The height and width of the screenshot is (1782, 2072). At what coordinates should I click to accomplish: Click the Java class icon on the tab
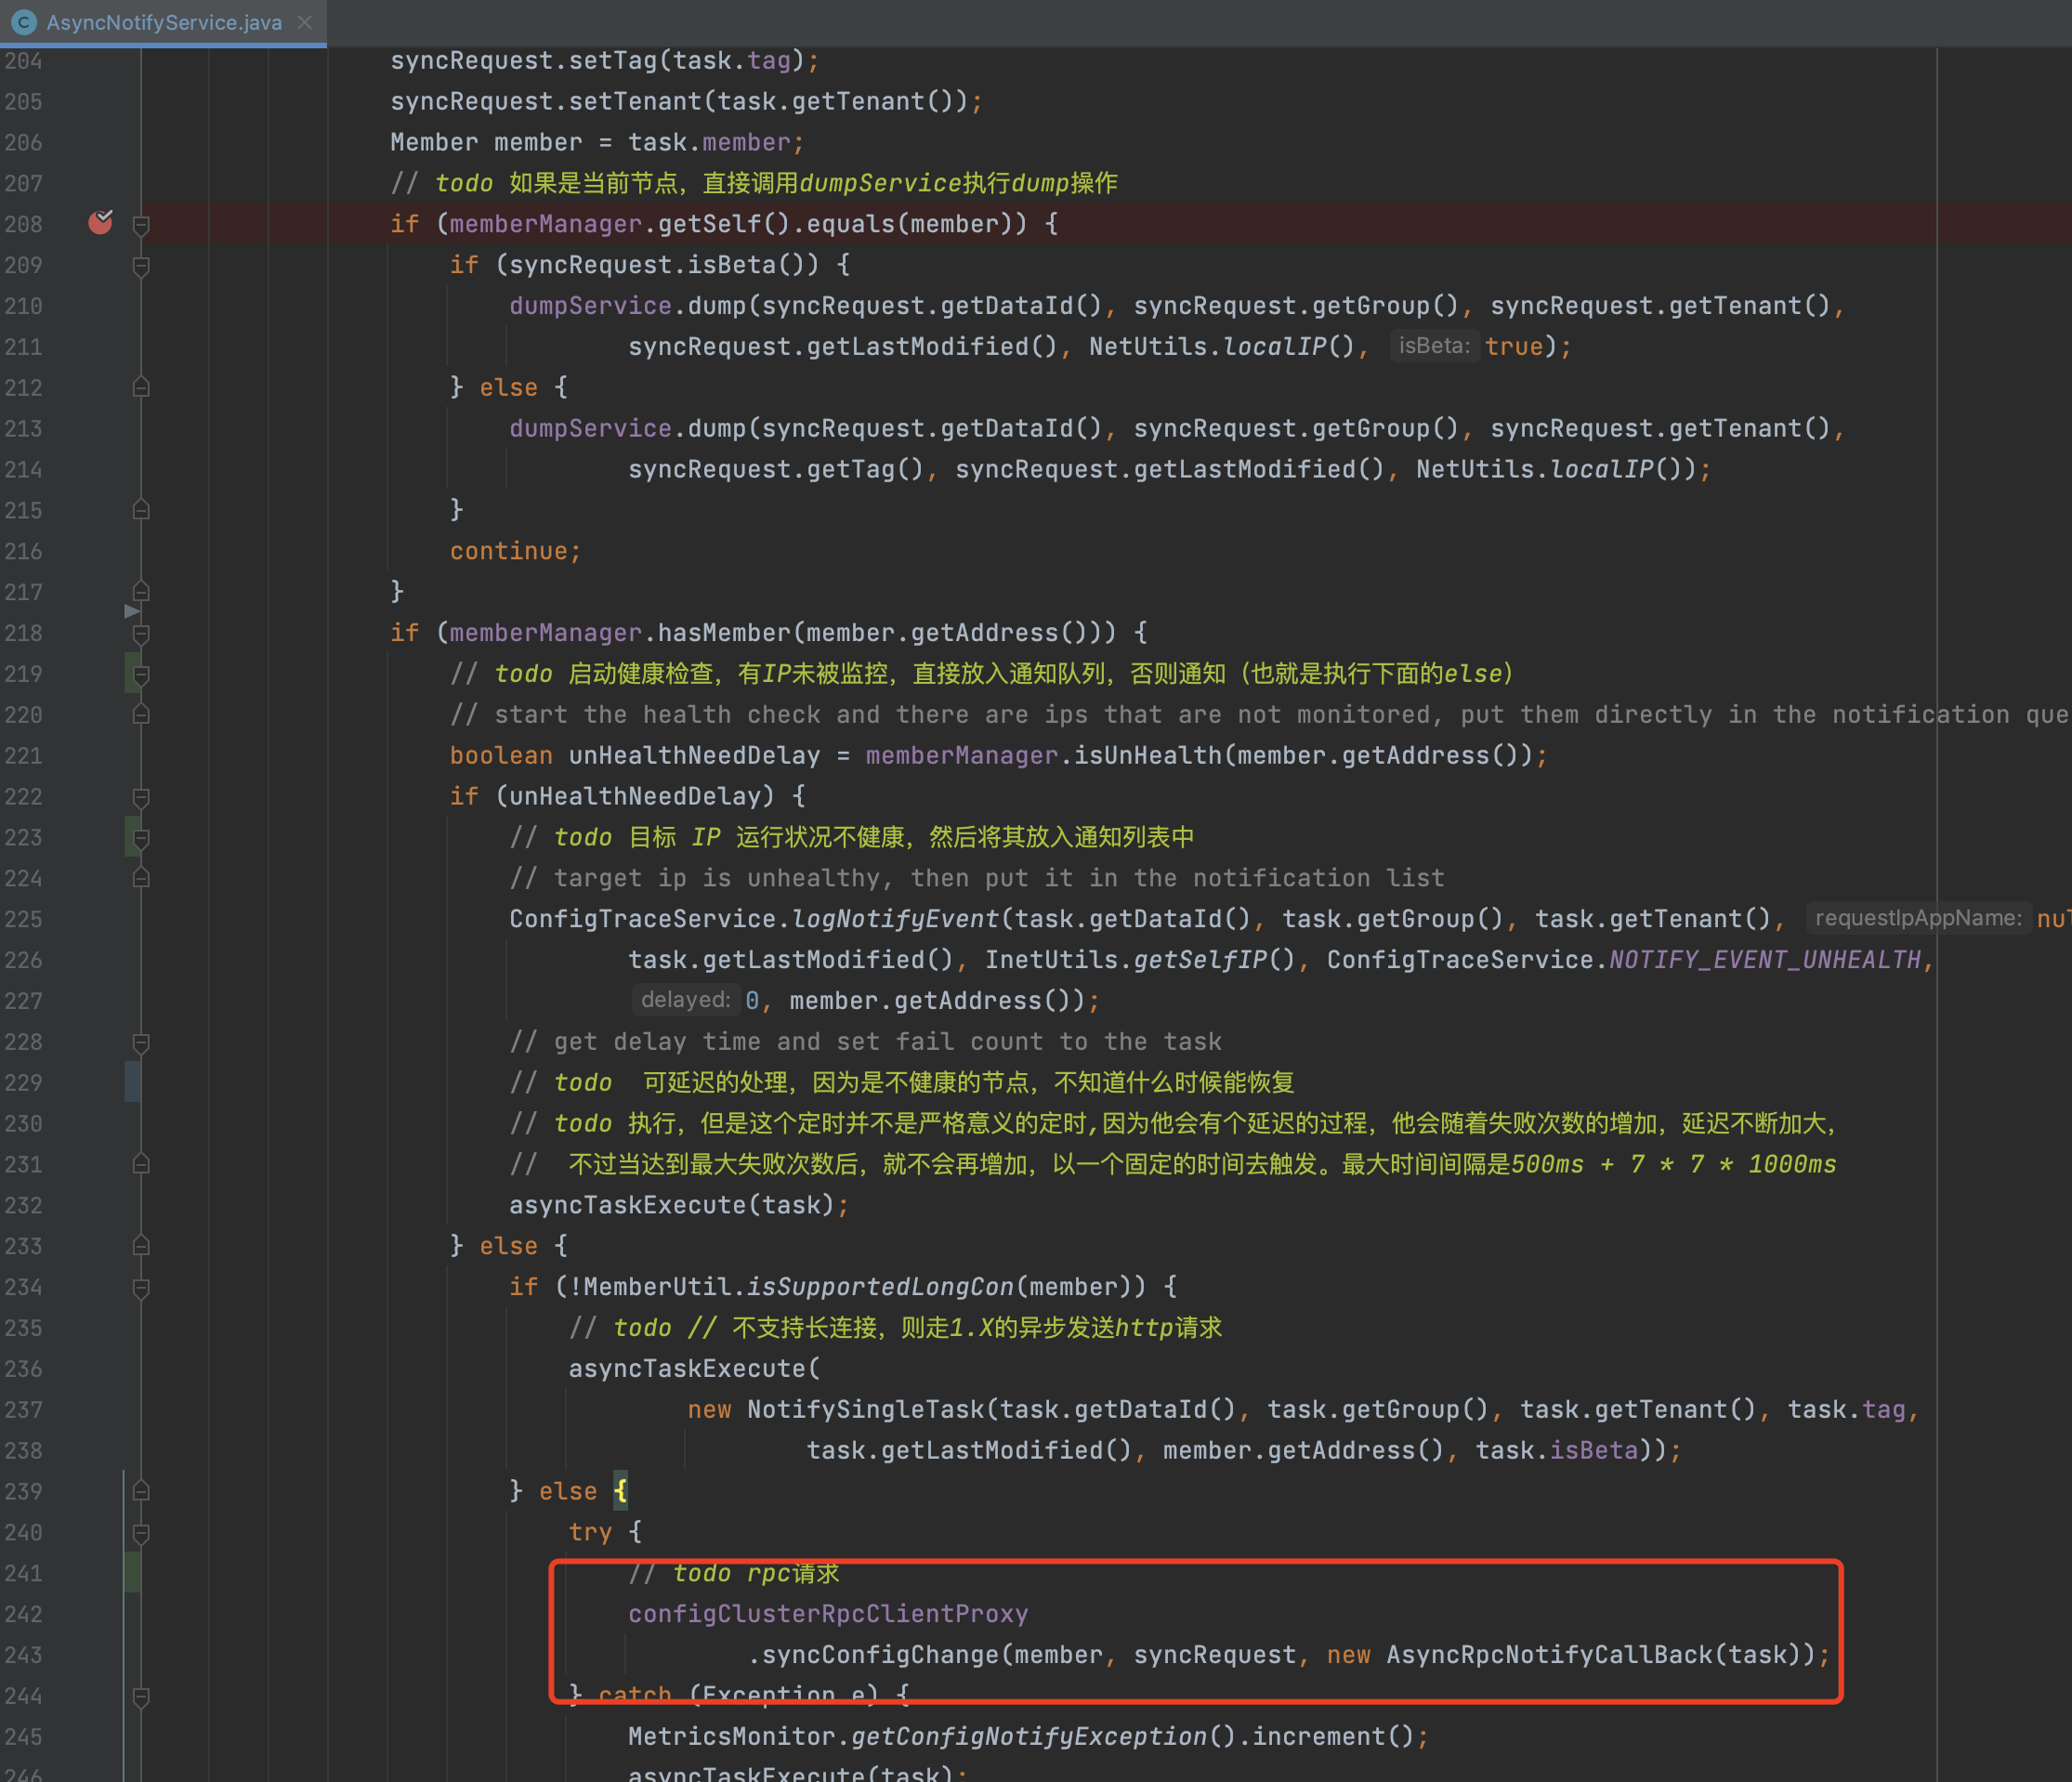(x=24, y=22)
